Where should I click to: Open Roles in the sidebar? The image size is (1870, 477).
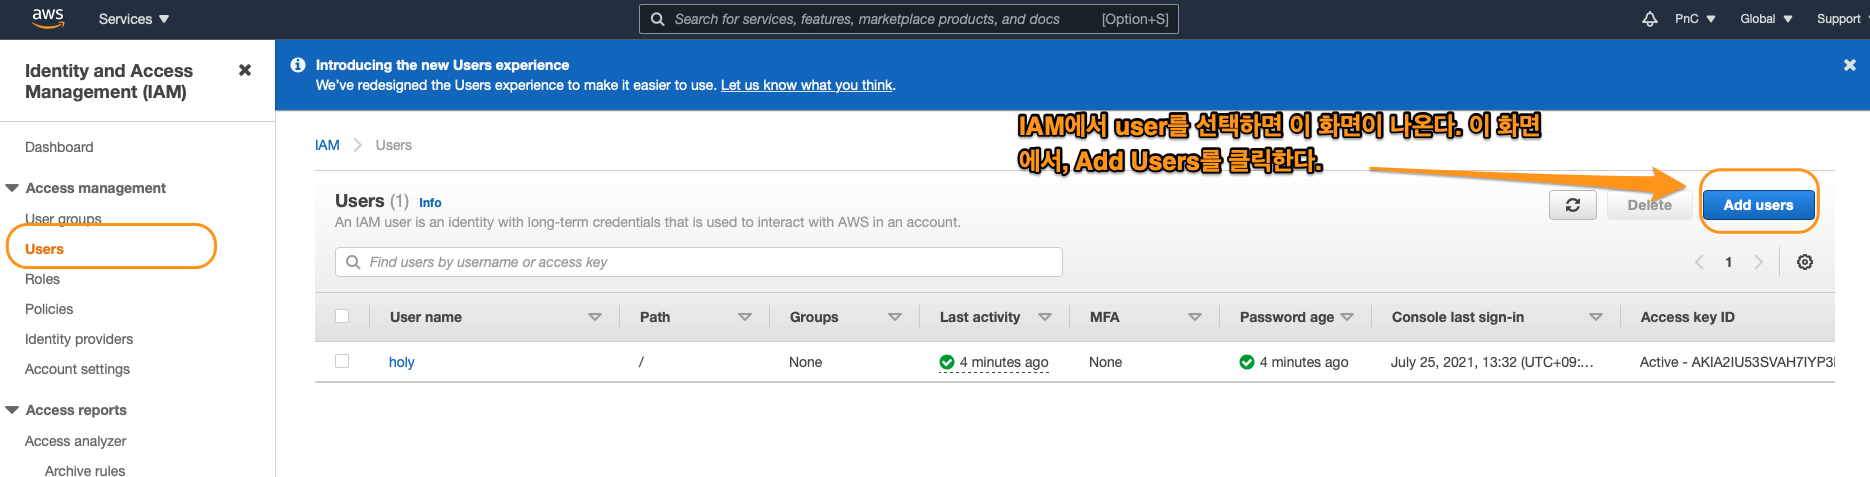[x=42, y=279]
